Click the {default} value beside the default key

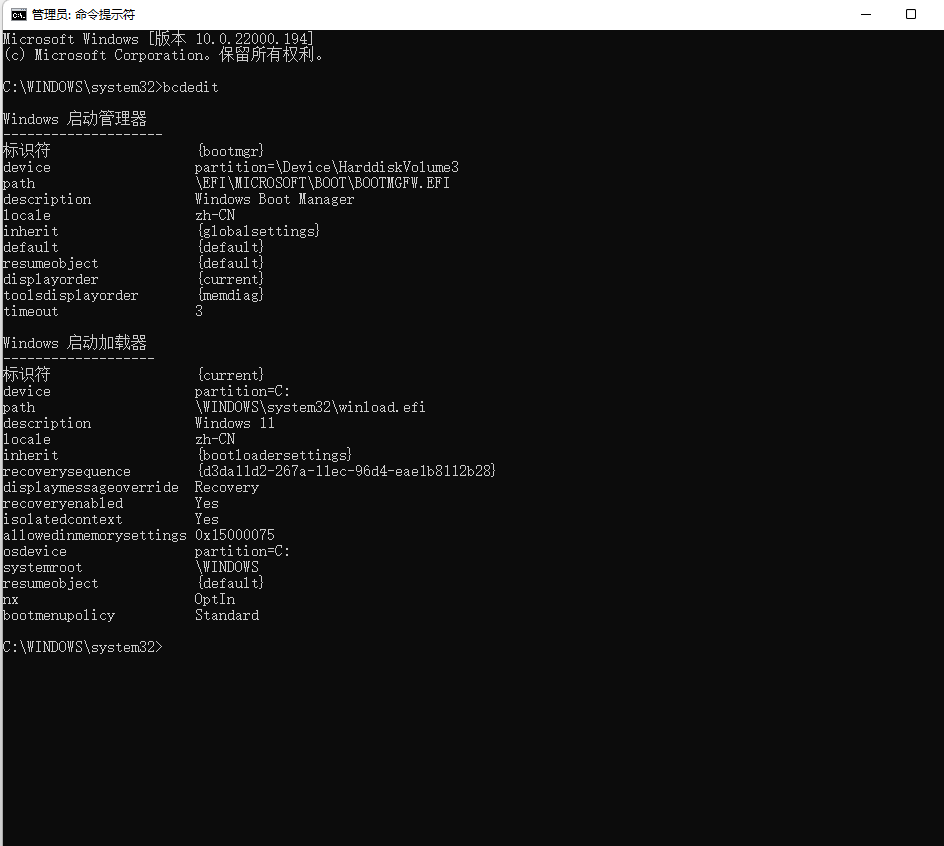click(231, 247)
